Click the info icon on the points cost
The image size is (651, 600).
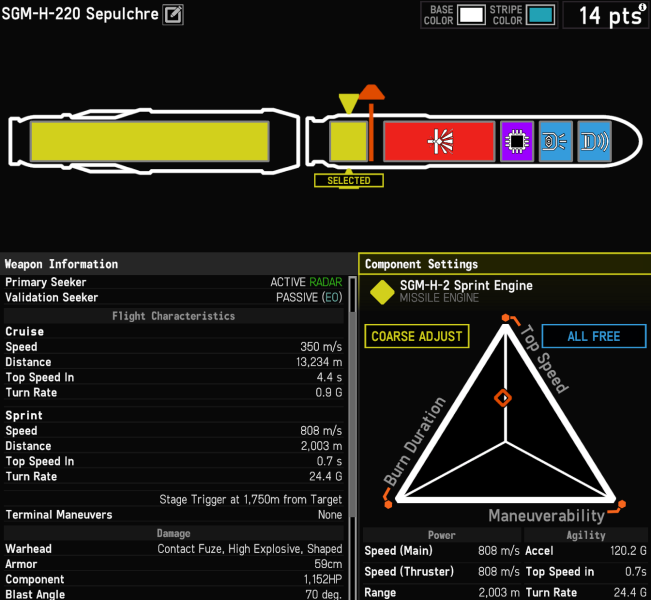click(642, 7)
